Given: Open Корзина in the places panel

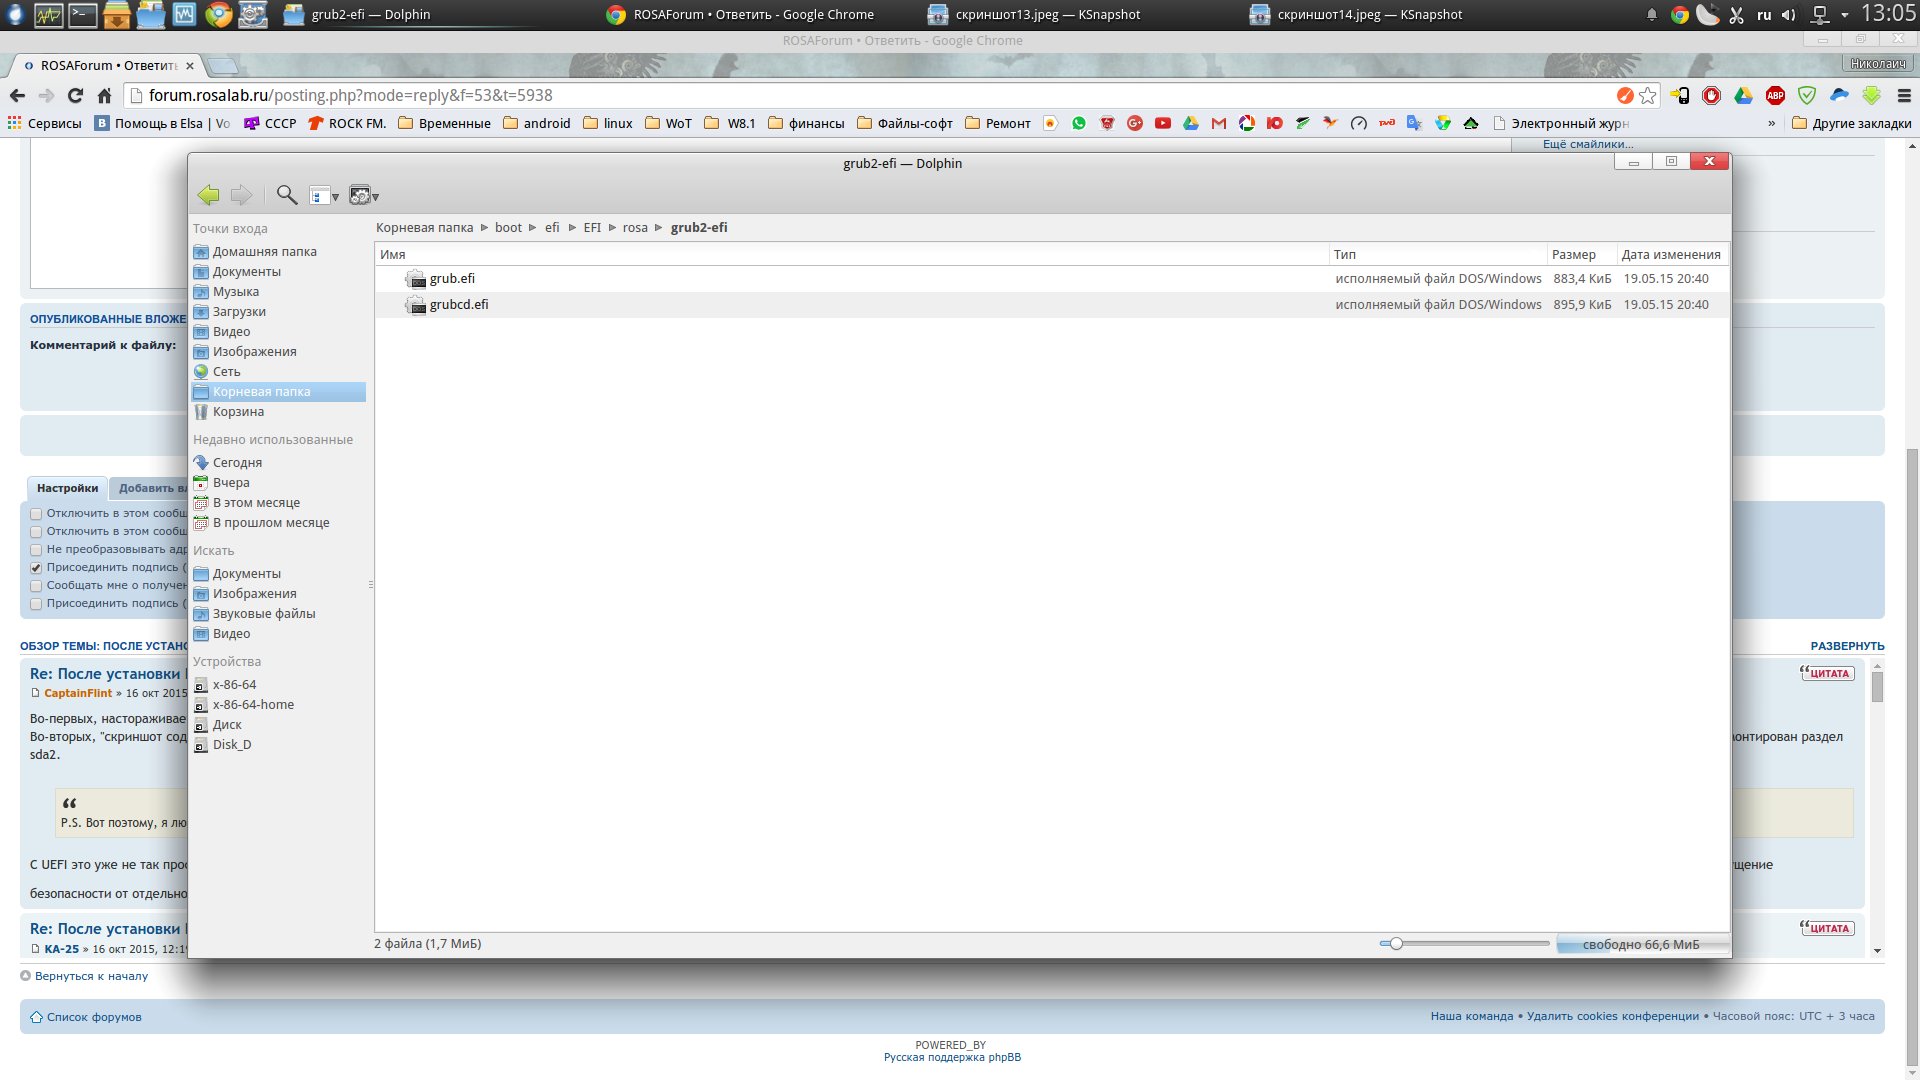Looking at the screenshot, I should 238,412.
